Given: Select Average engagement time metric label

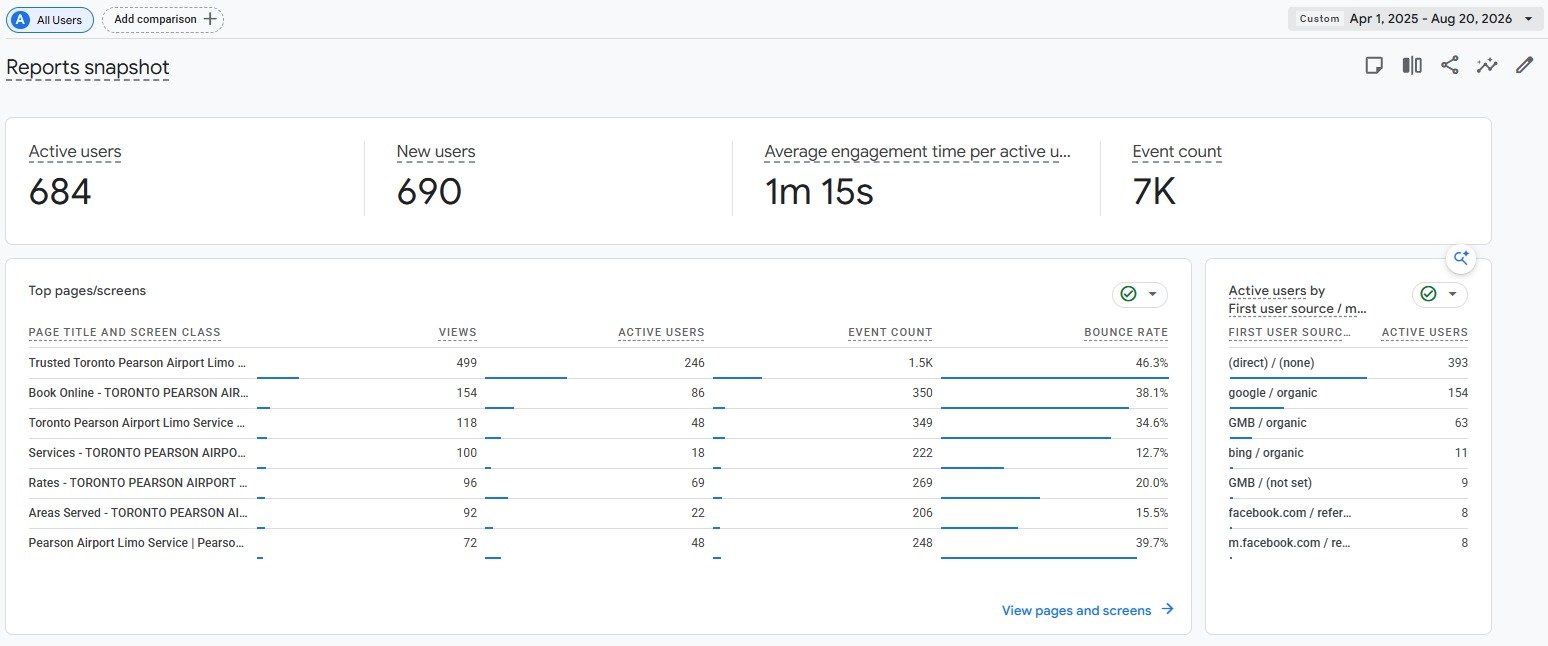Looking at the screenshot, I should pos(918,152).
